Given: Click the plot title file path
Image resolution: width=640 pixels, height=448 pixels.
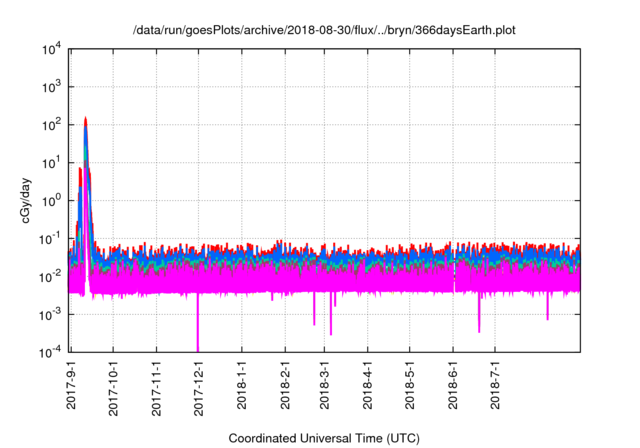Looking at the screenshot, I should pos(325,30).
